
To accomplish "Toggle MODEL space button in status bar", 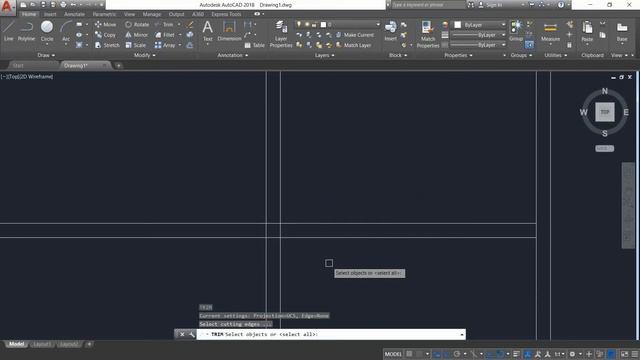I will tap(393, 354).
